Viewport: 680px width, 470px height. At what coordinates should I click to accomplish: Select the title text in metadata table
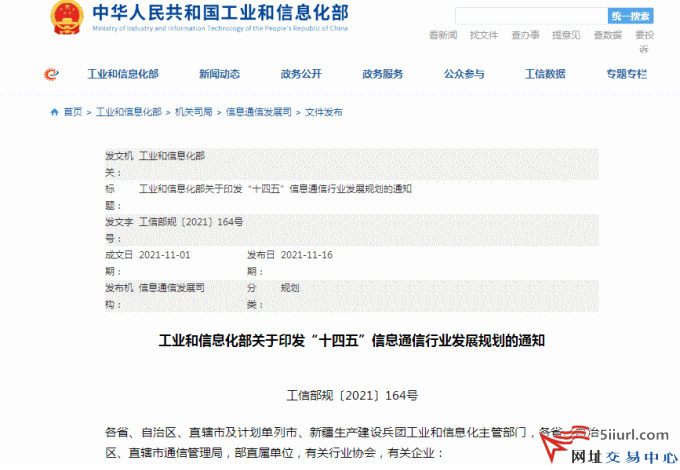pos(275,189)
